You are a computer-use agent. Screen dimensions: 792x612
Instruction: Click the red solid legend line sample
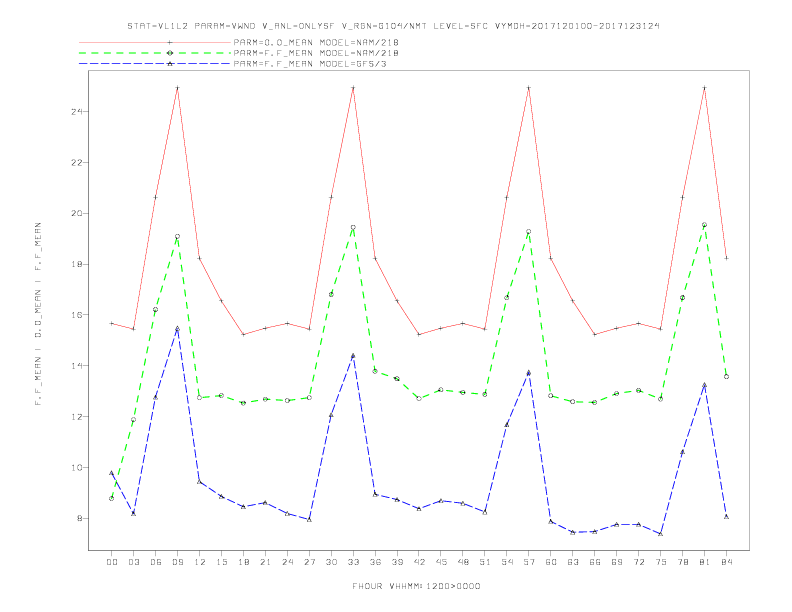pos(155,42)
